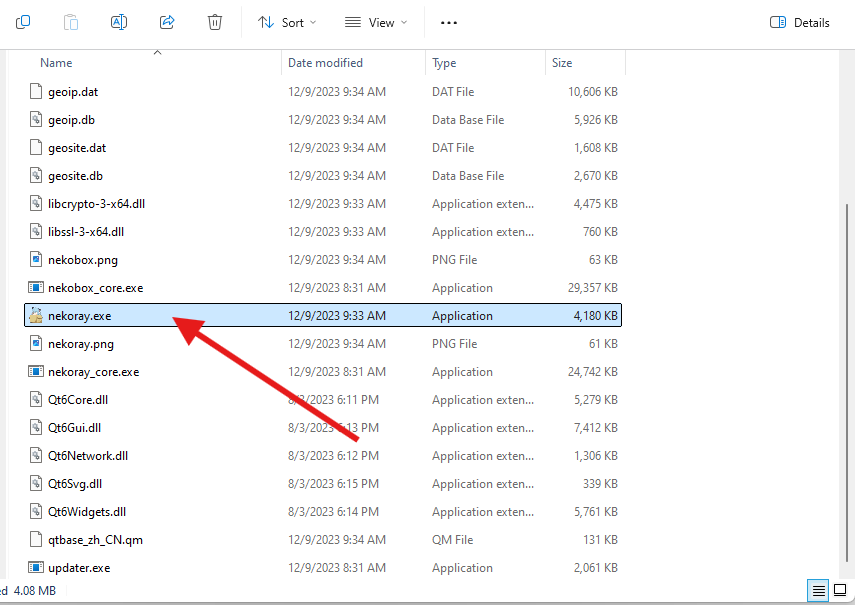This screenshot has width=855, height=605.
Task: Click the Qt6Network.dll file icon
Action: tap(36, 456)
